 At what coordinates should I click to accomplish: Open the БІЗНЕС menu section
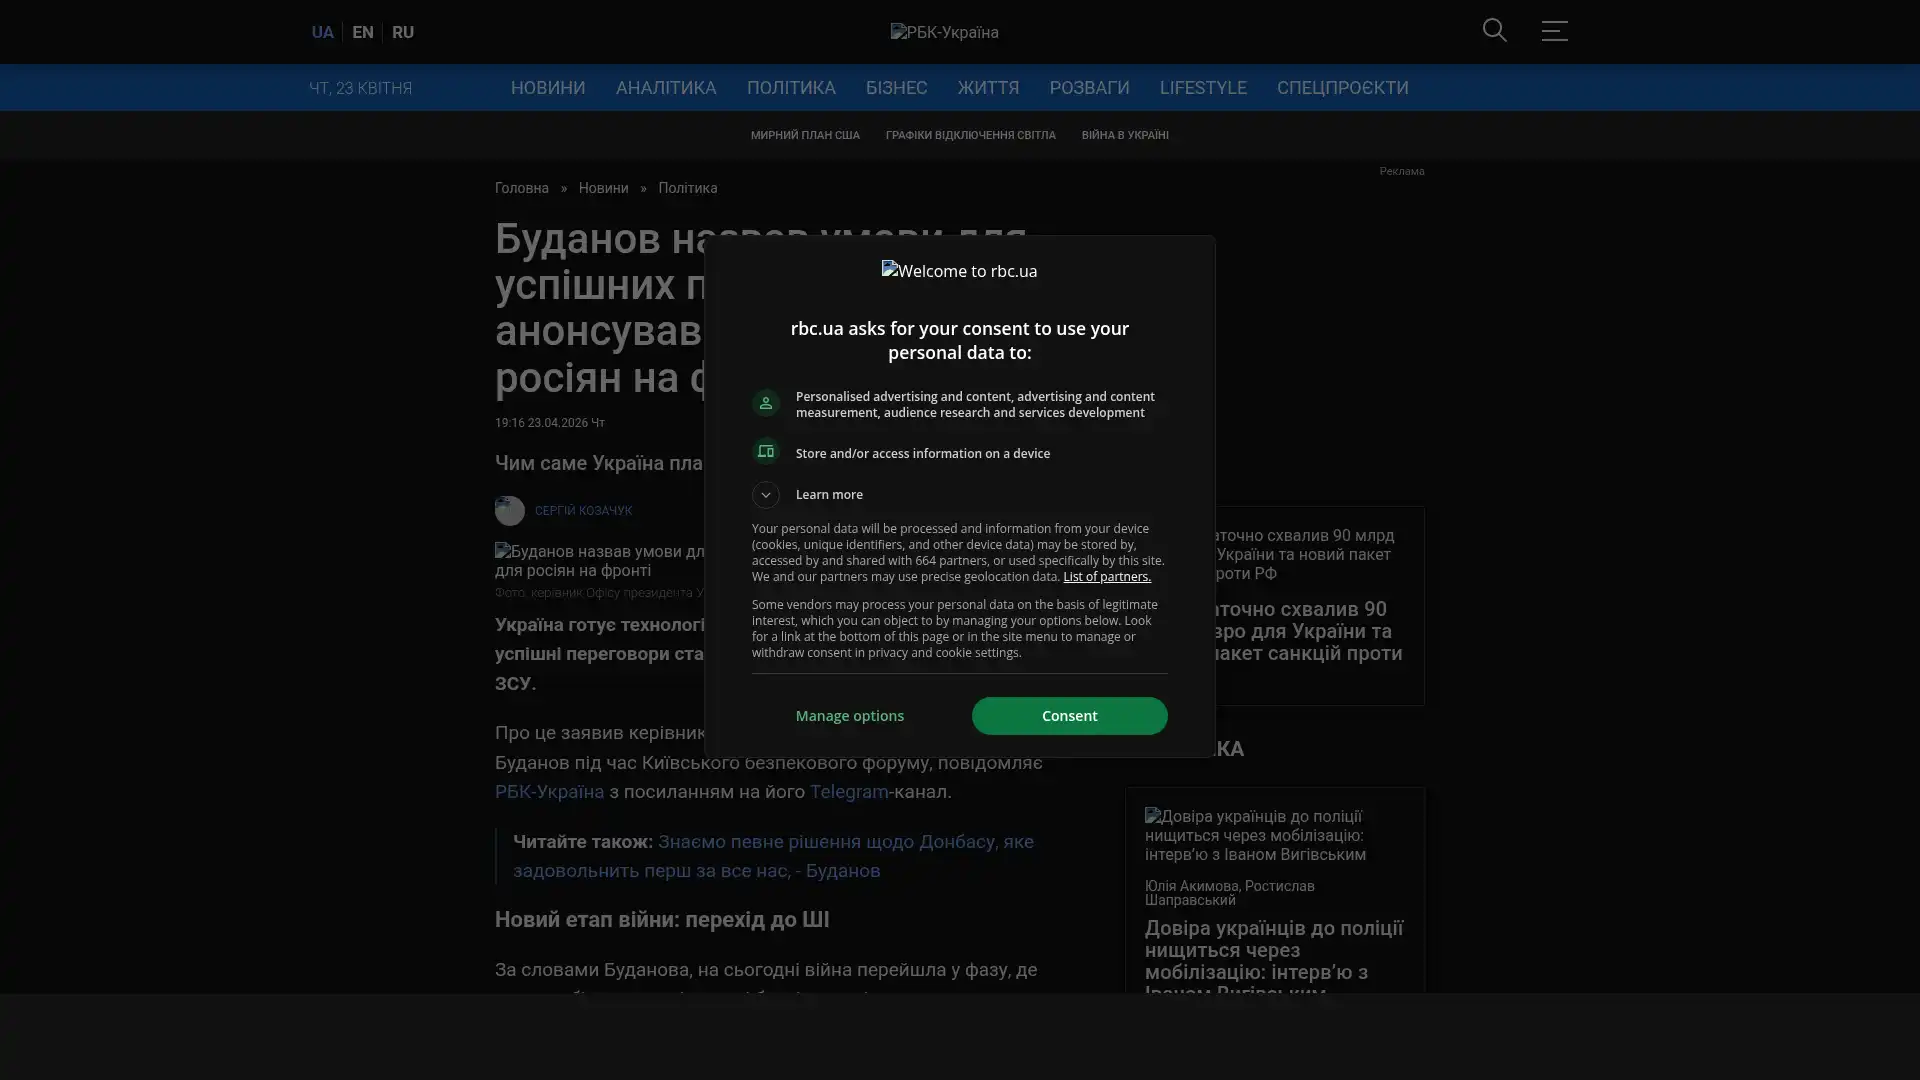(896, 88)
